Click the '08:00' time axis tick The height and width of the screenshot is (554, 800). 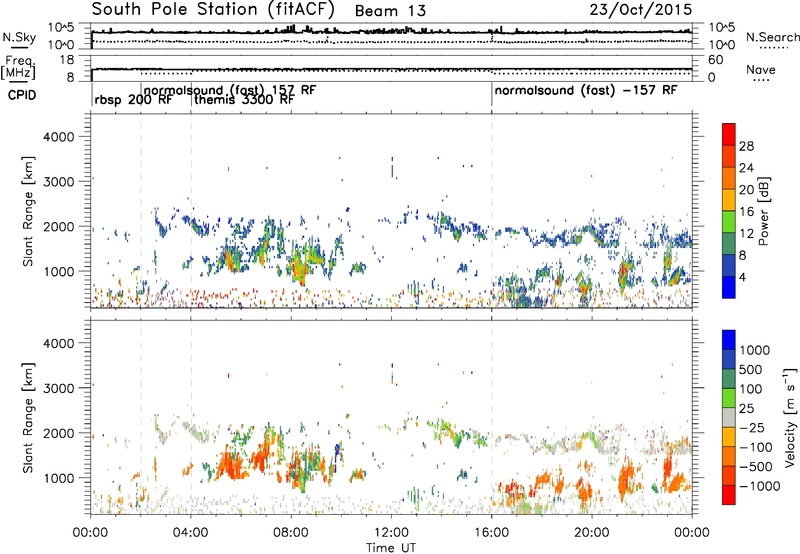click(291, 533)
